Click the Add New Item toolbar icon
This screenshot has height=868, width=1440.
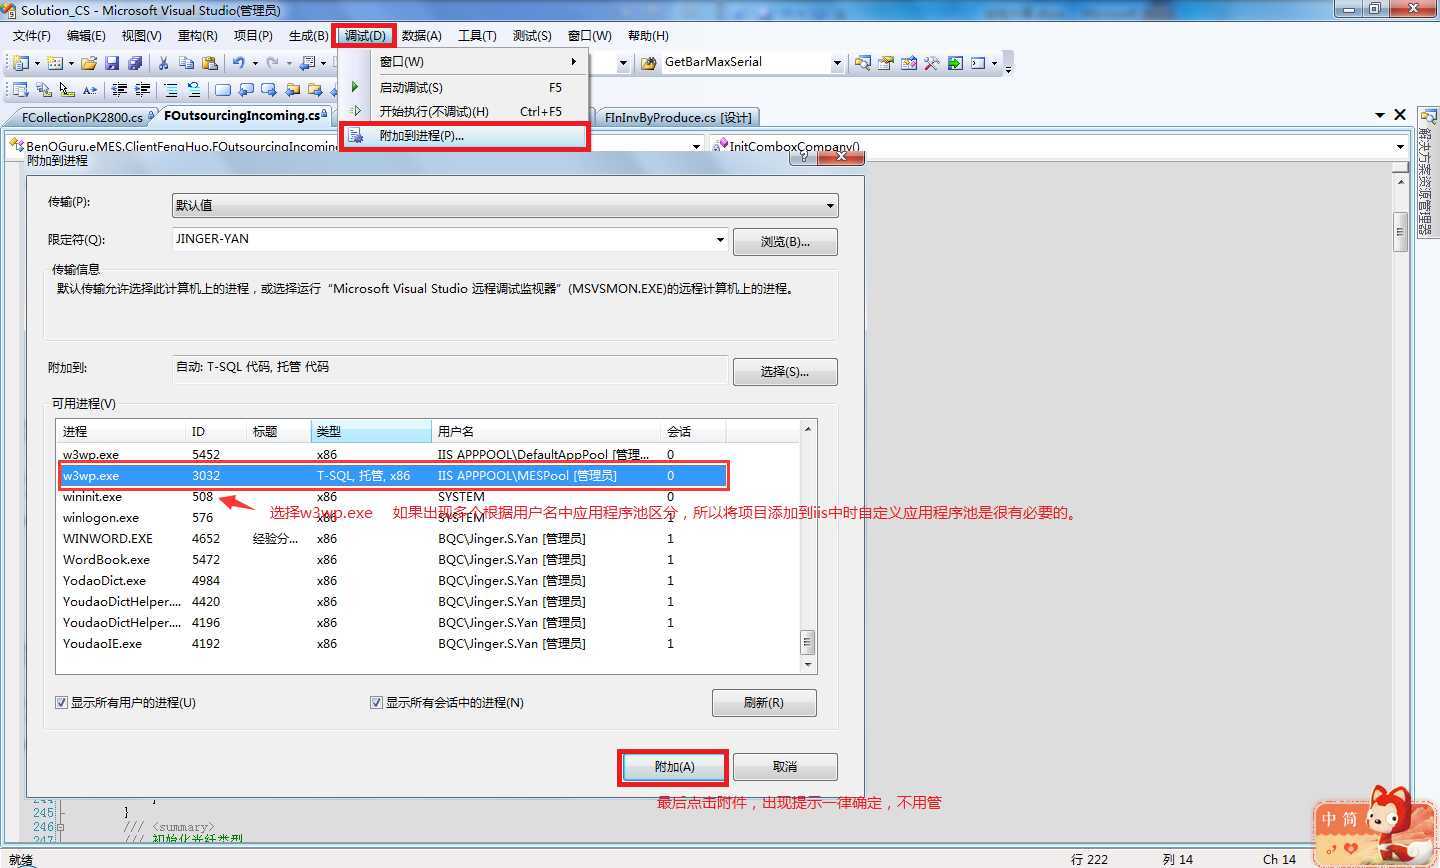[55, 63]
